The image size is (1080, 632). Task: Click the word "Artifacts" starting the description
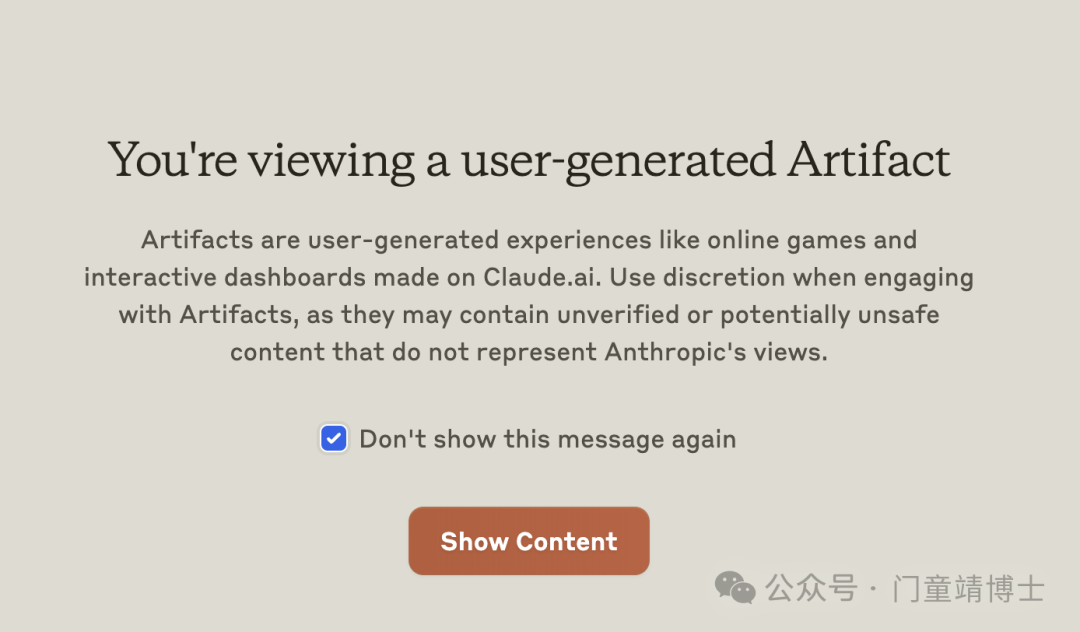pyautogui.click(x=197, y=240)
